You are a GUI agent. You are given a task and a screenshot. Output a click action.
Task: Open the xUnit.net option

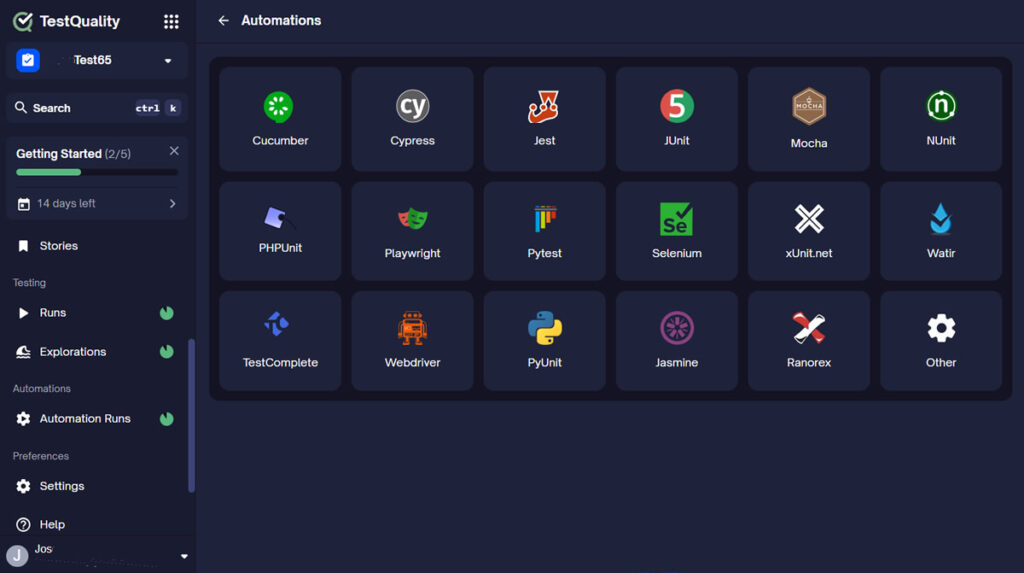coord(808,231)
